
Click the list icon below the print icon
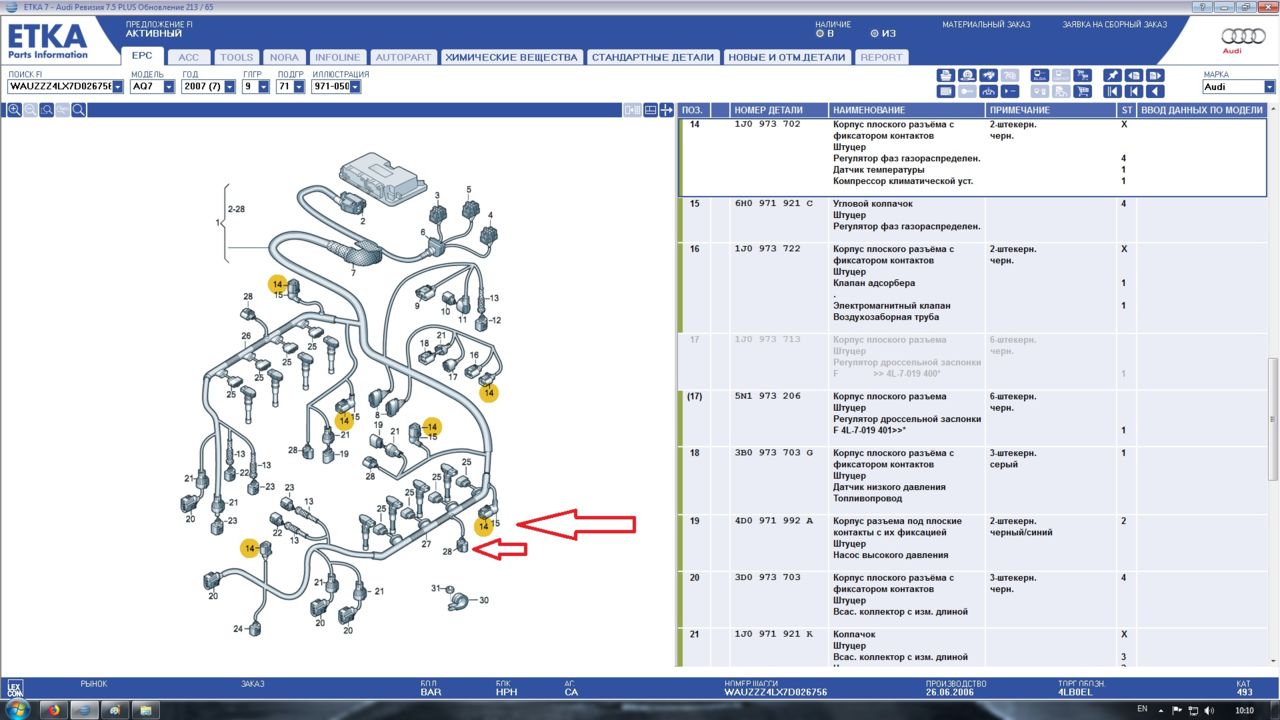click(x=946, y=91)
